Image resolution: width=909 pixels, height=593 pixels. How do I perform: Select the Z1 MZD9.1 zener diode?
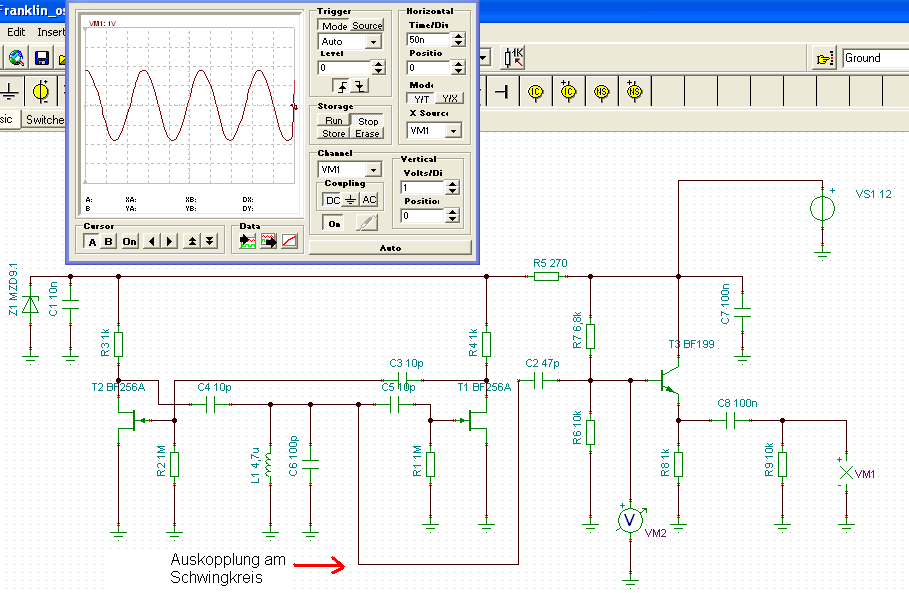coord(30,304)
